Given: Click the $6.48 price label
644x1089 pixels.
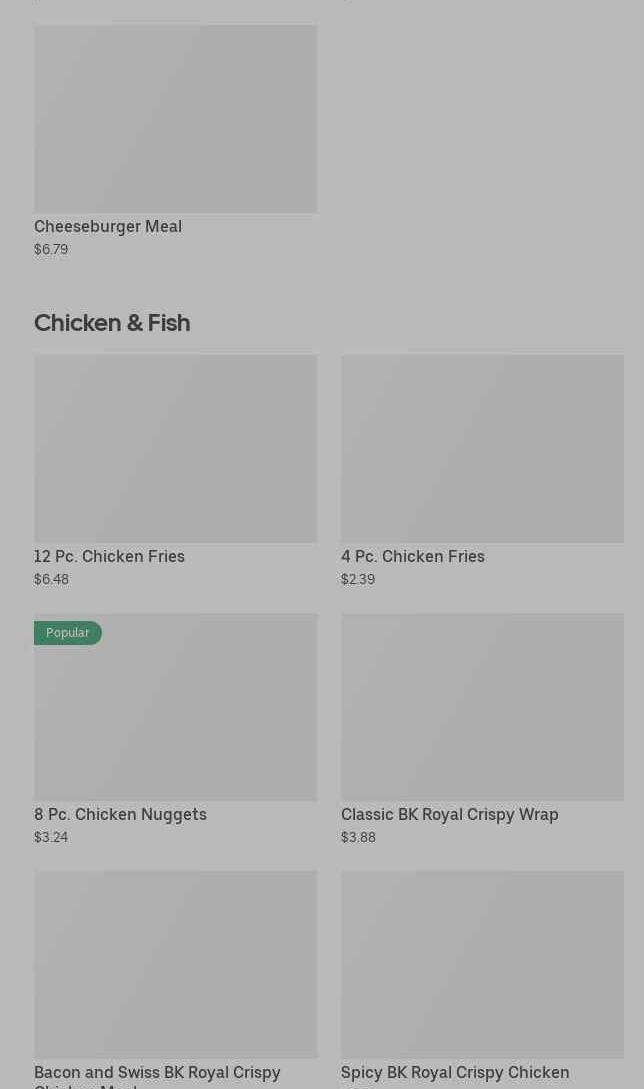Looking at the screenshot, I should (51, 579).
